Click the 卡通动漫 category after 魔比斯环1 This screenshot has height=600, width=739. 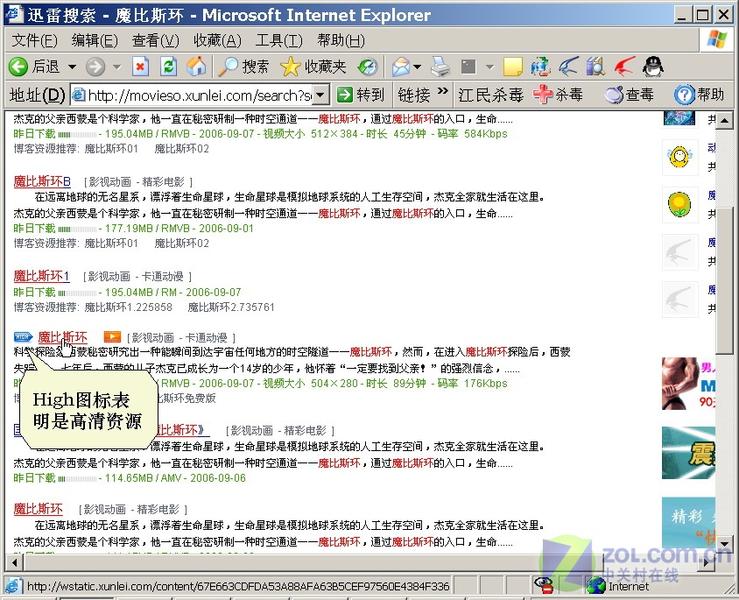[x=163, y=276]
